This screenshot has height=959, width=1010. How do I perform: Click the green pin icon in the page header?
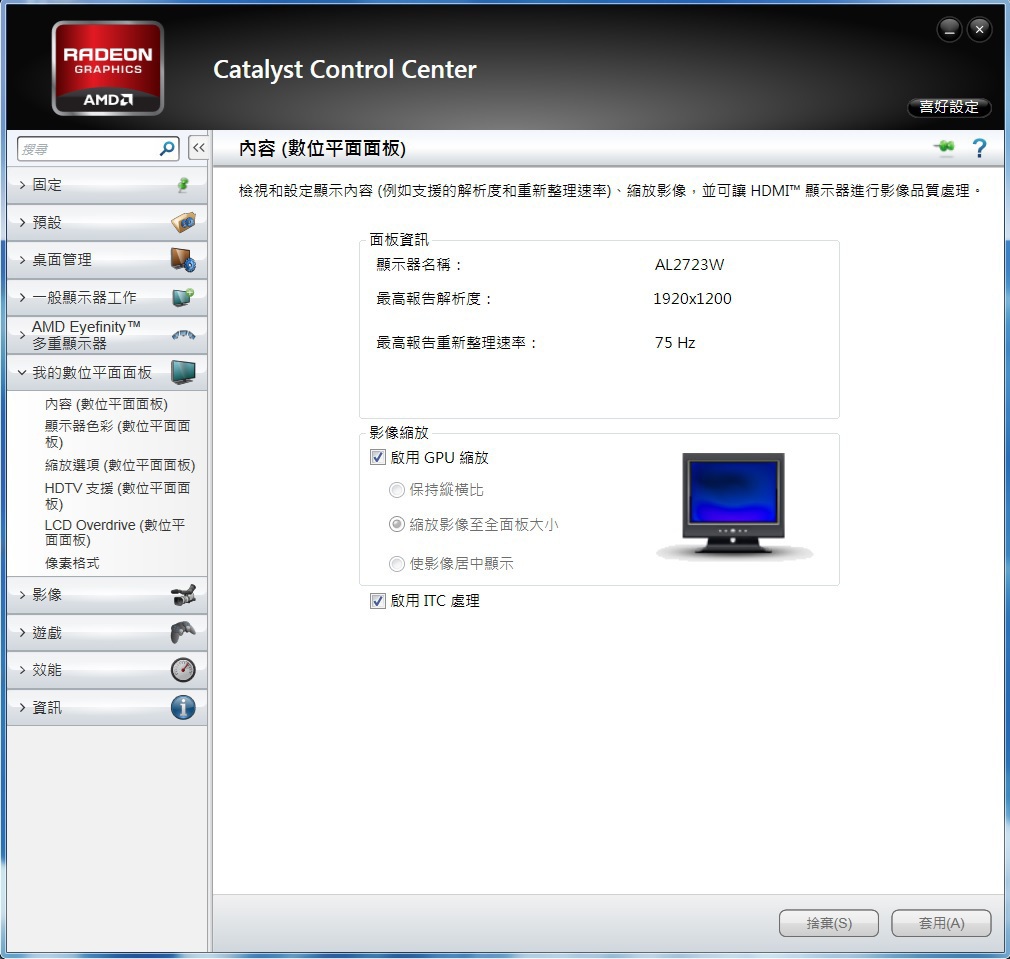tap(945, 147)
